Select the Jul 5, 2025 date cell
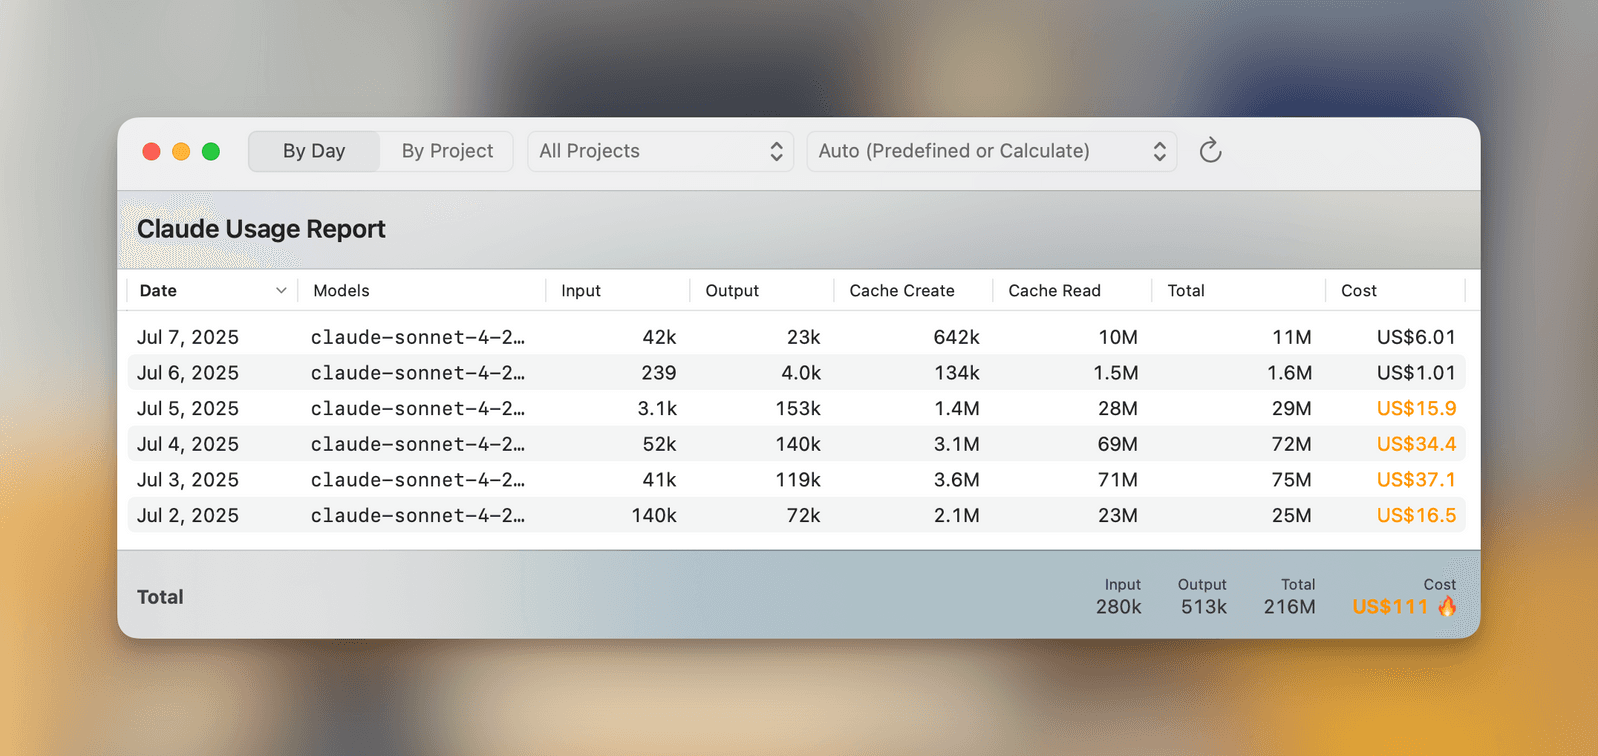The image size is (1598, 756). coord(188,409)
